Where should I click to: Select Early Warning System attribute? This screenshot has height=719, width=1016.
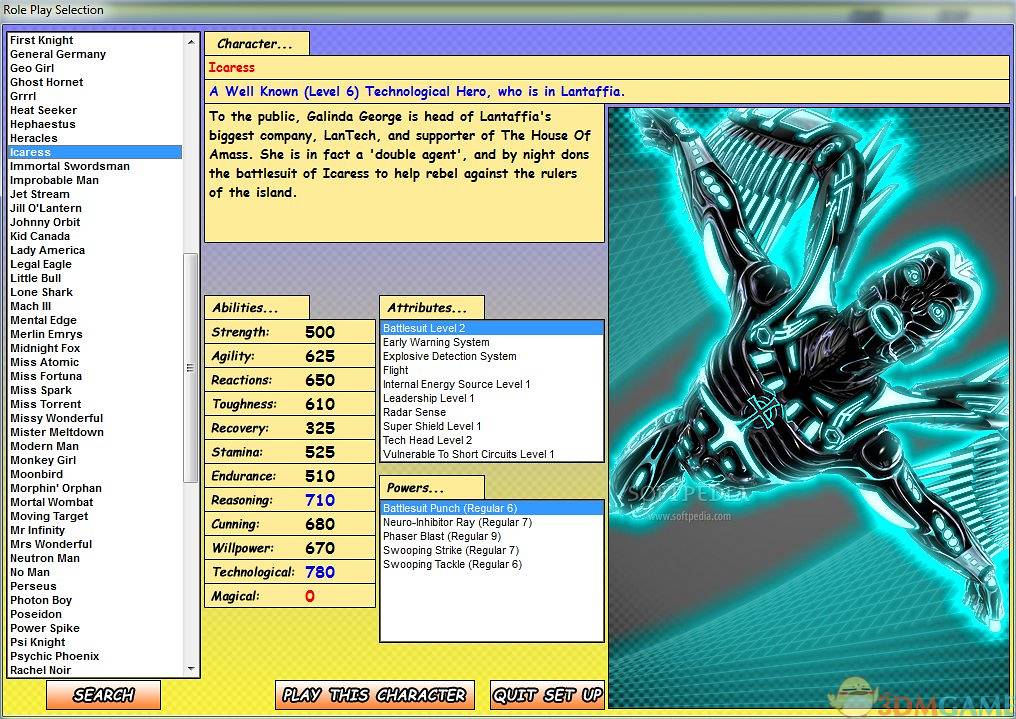tap(436, 342)
